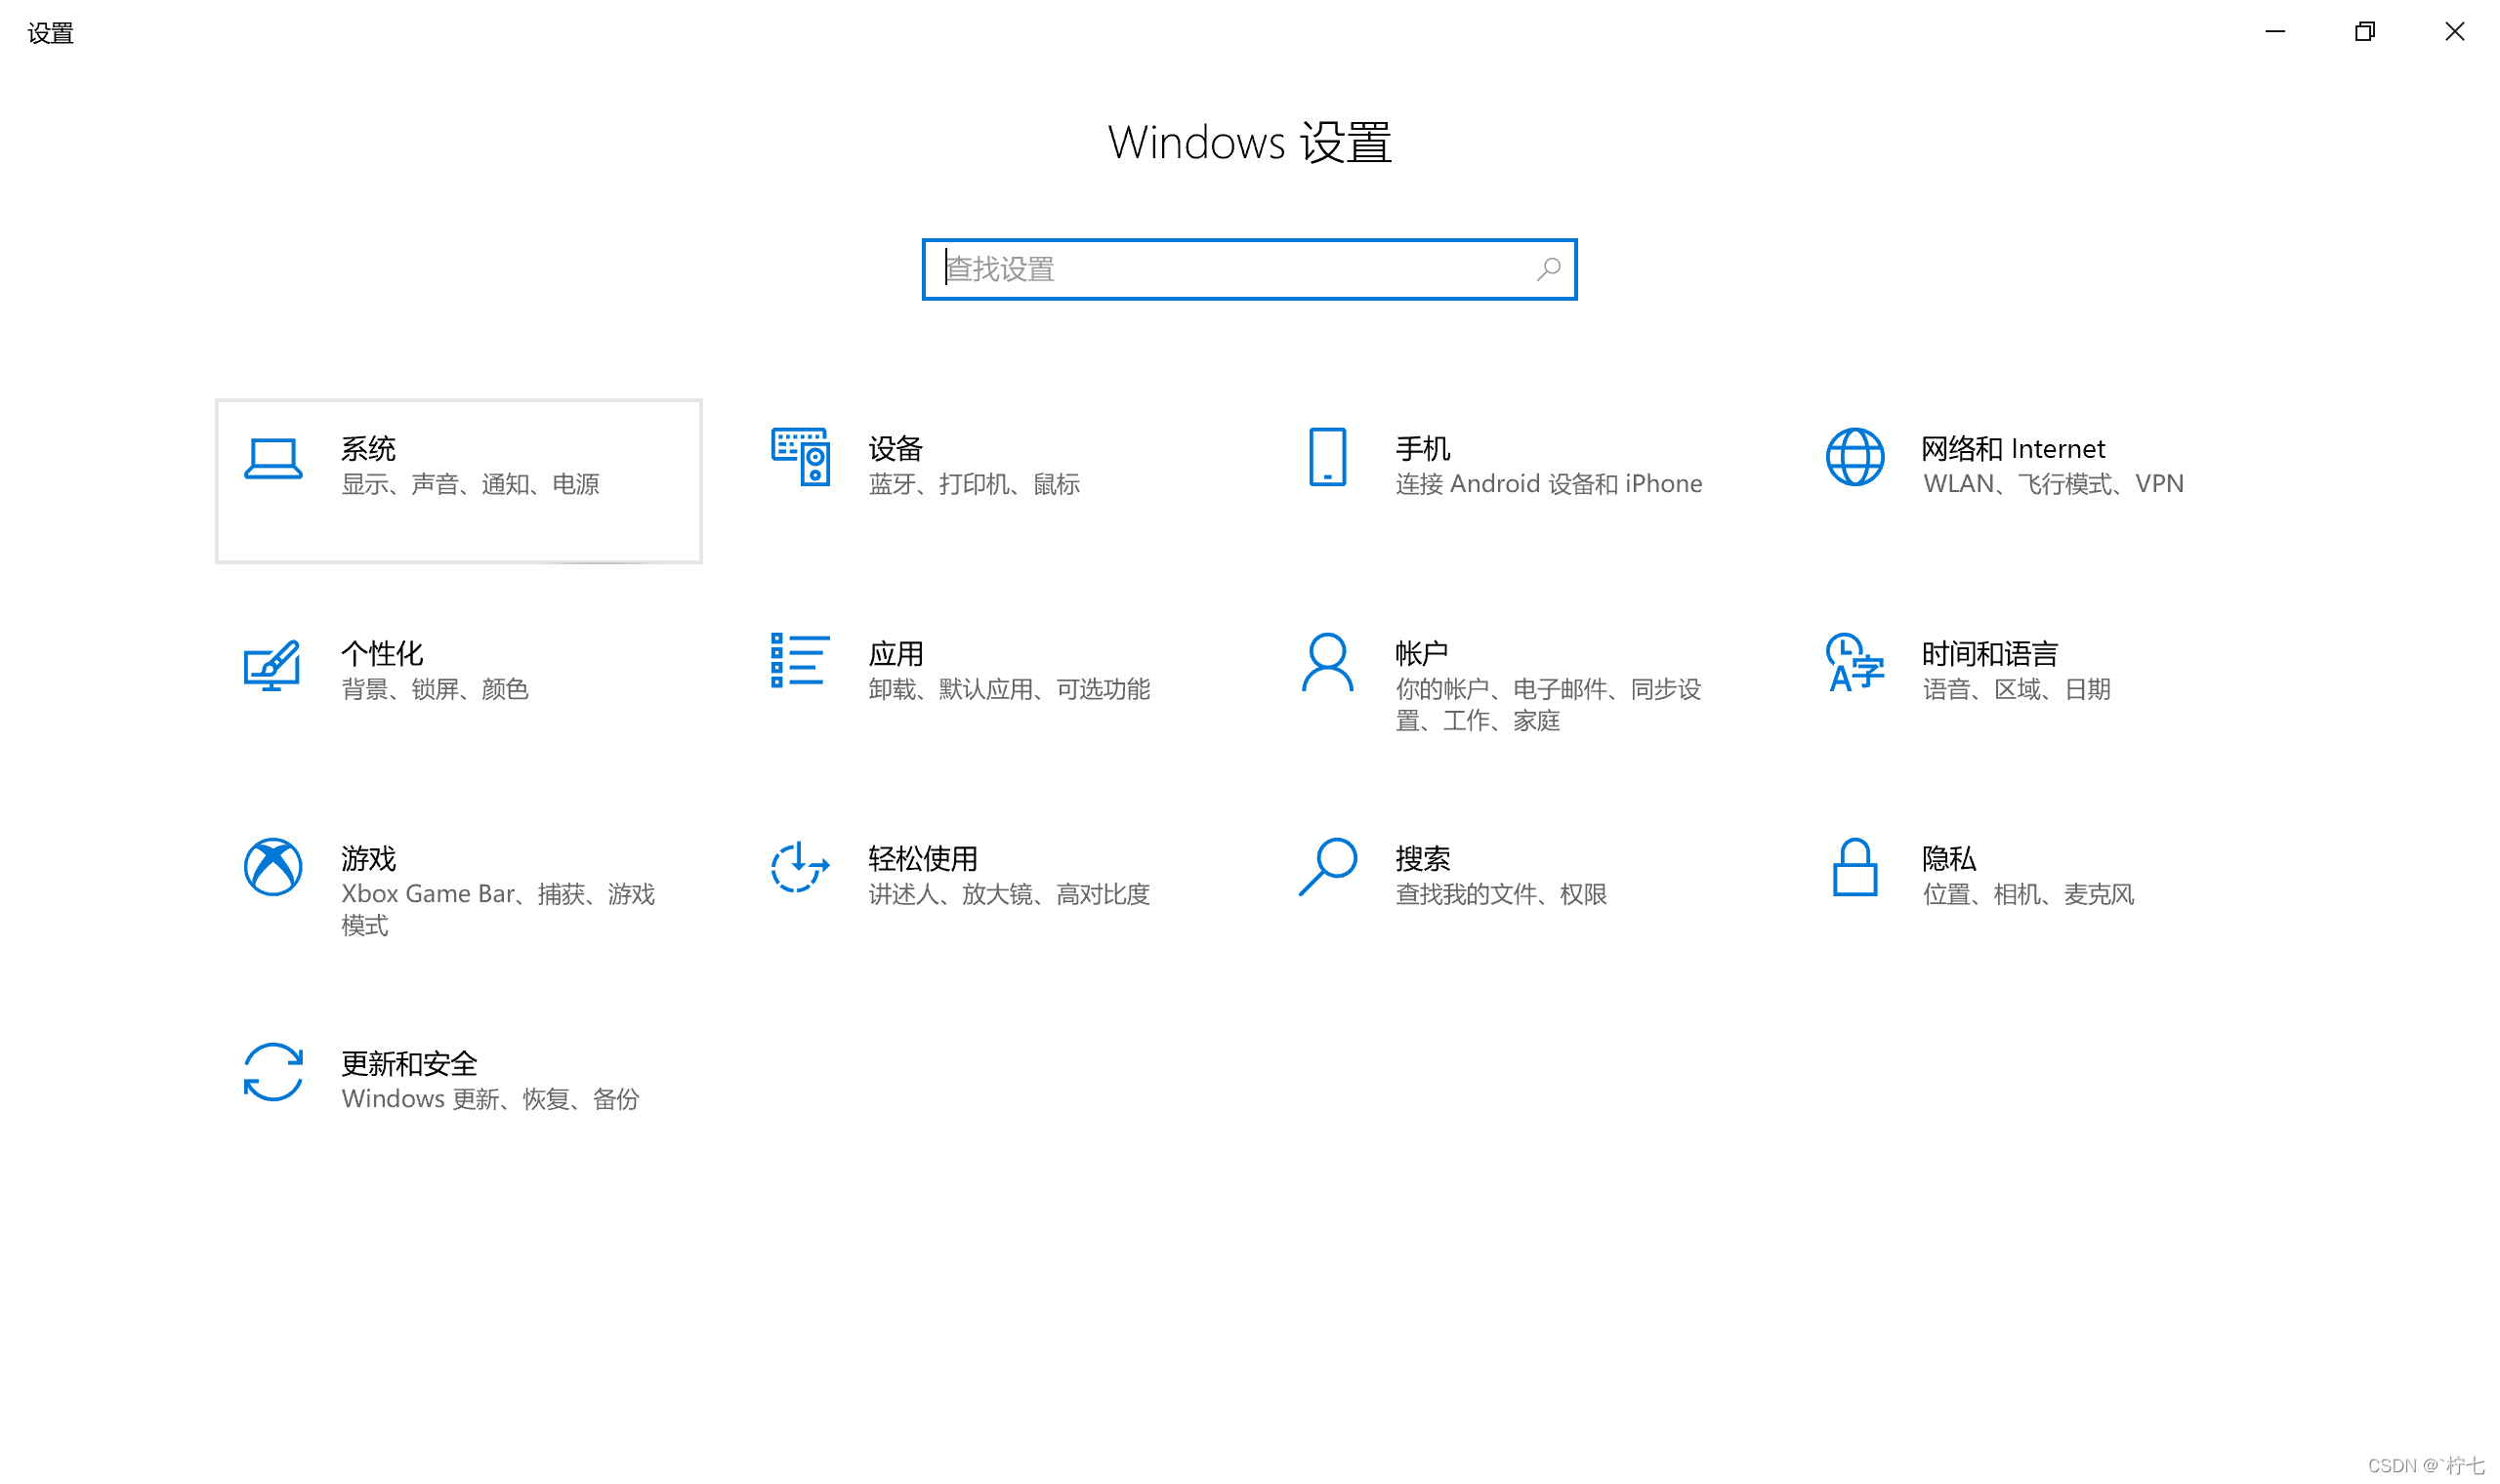The height and width of the screenshot is (1484, 2500).
Task: Click the magnifier icon in the search box
Action: point(1548,269)
